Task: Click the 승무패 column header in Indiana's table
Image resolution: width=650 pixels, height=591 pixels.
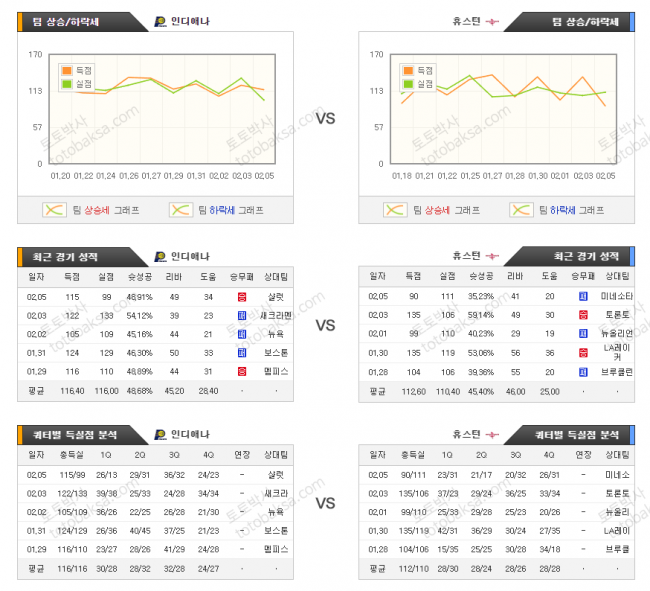Action: (242, 277)
